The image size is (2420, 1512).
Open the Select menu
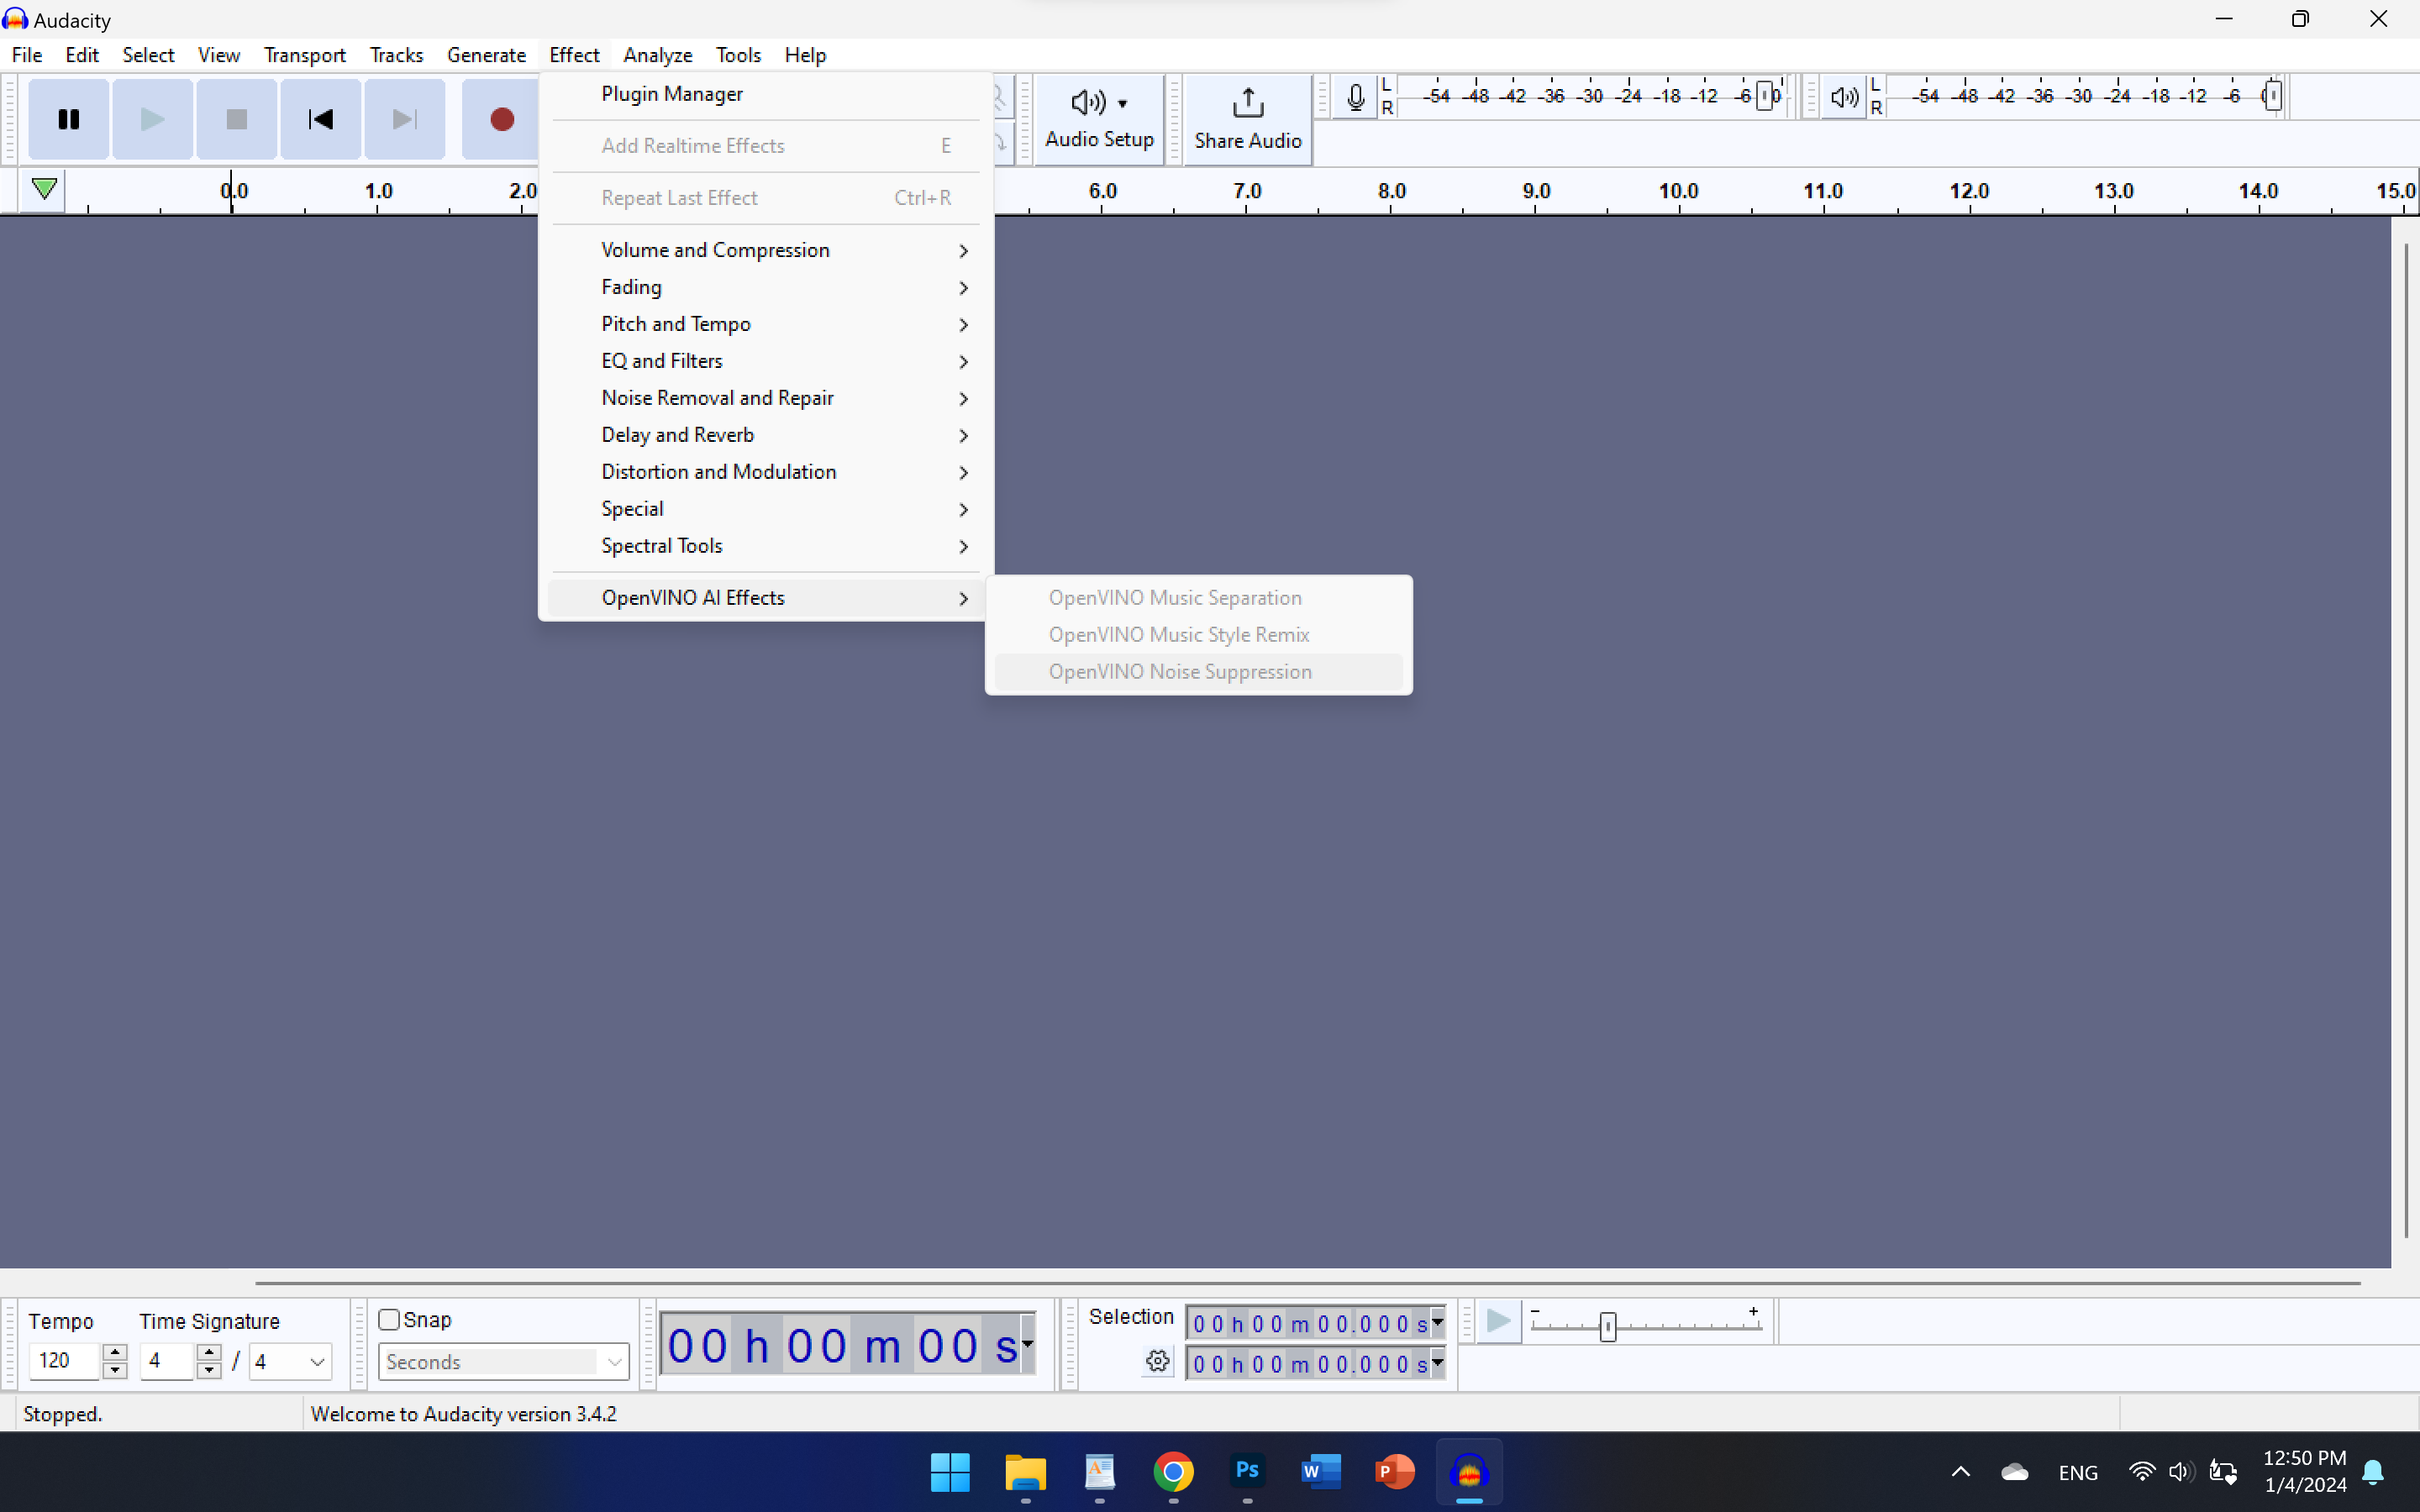pos(148,55)
